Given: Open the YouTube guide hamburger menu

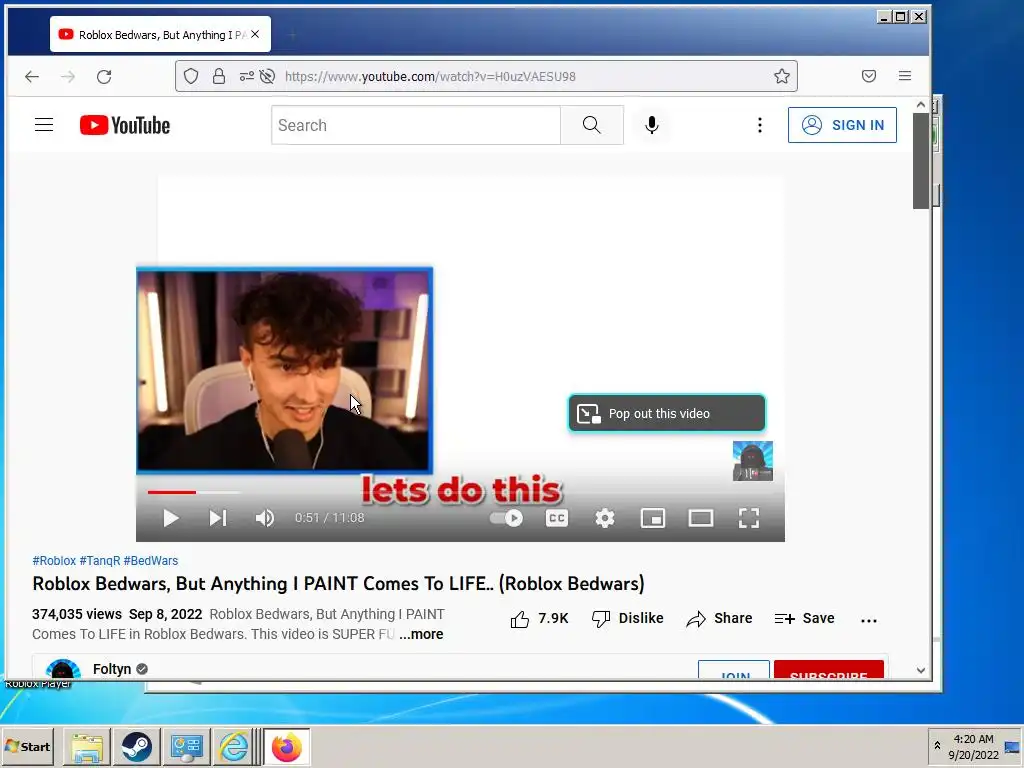Looking at the screenshot, I should pos(44,125).
